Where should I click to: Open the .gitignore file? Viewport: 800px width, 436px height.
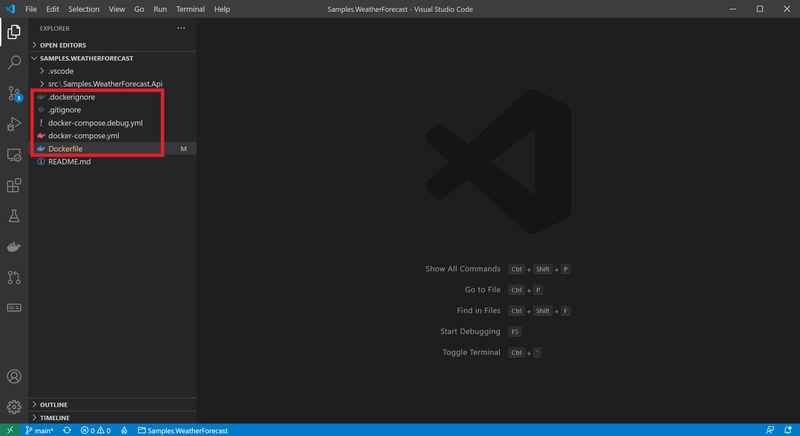[x=112, y=110]
